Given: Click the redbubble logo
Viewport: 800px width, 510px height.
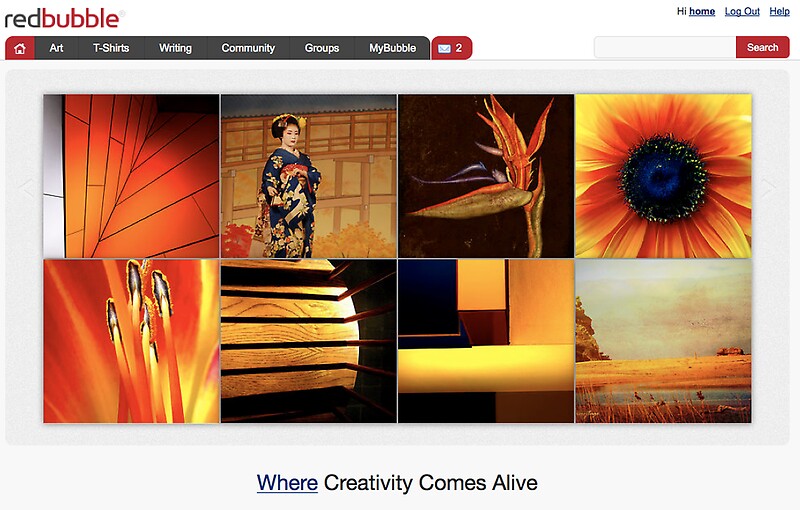Looking at the screenshot, I should click(64, 18).
